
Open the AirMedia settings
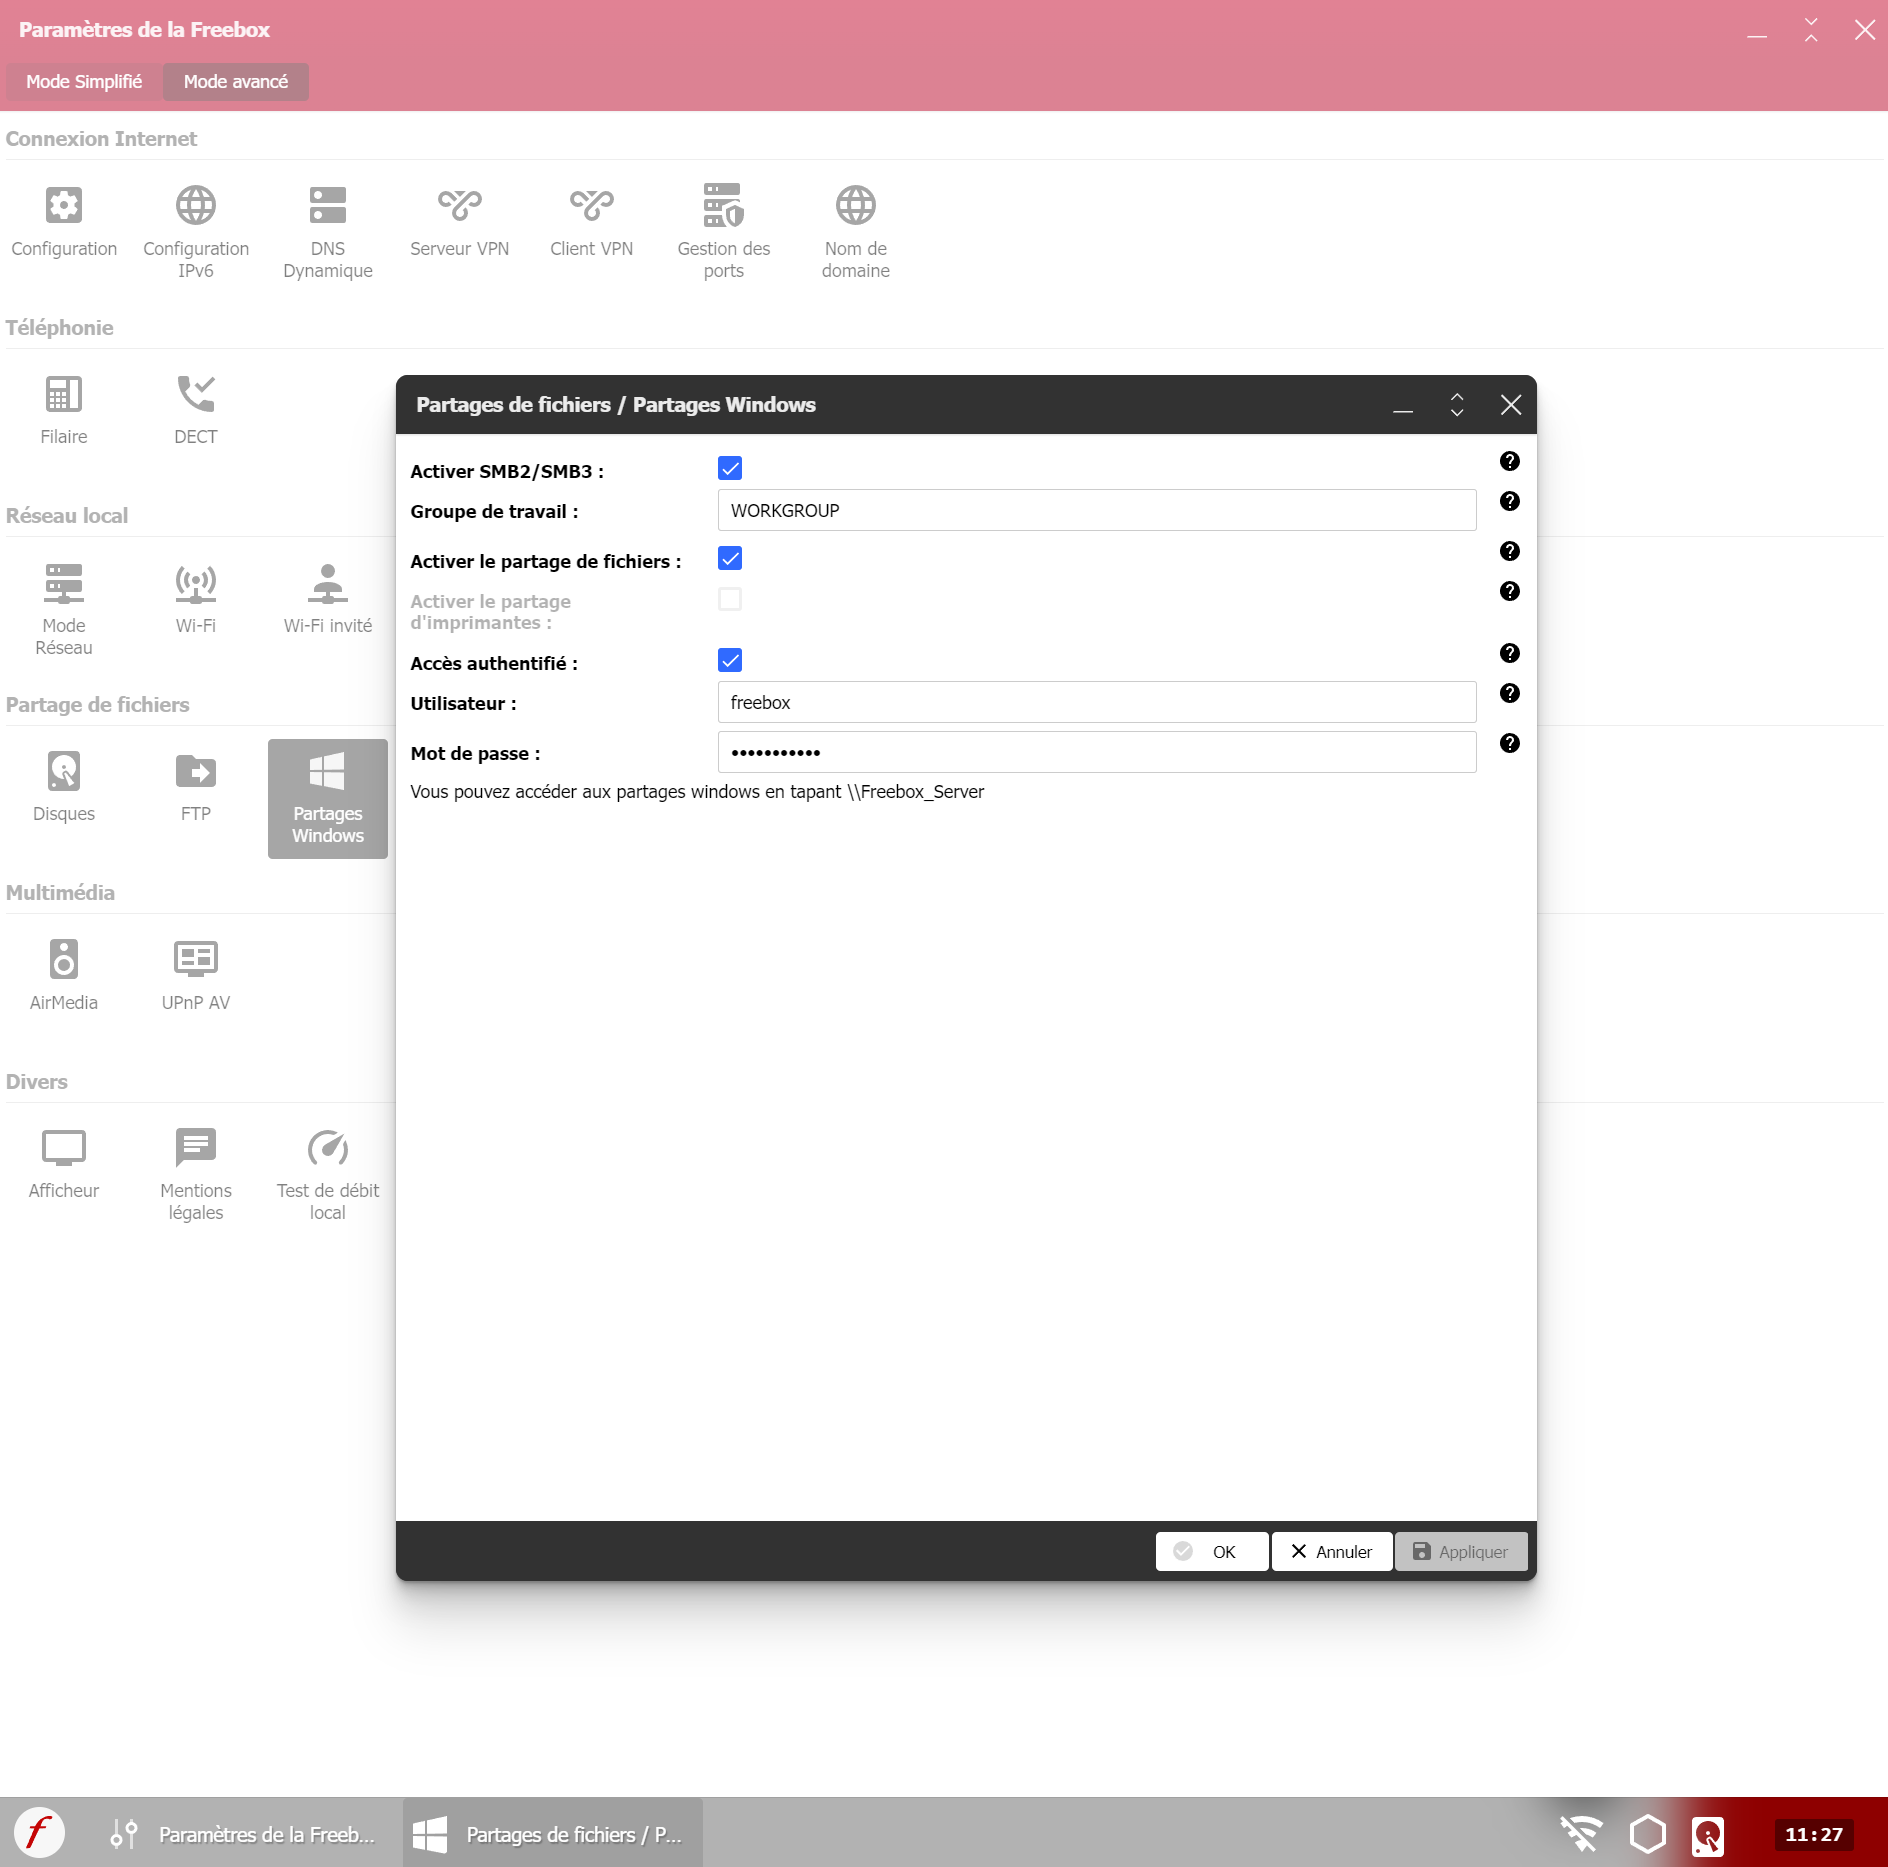pyautogui.click(x=63, y=970)
